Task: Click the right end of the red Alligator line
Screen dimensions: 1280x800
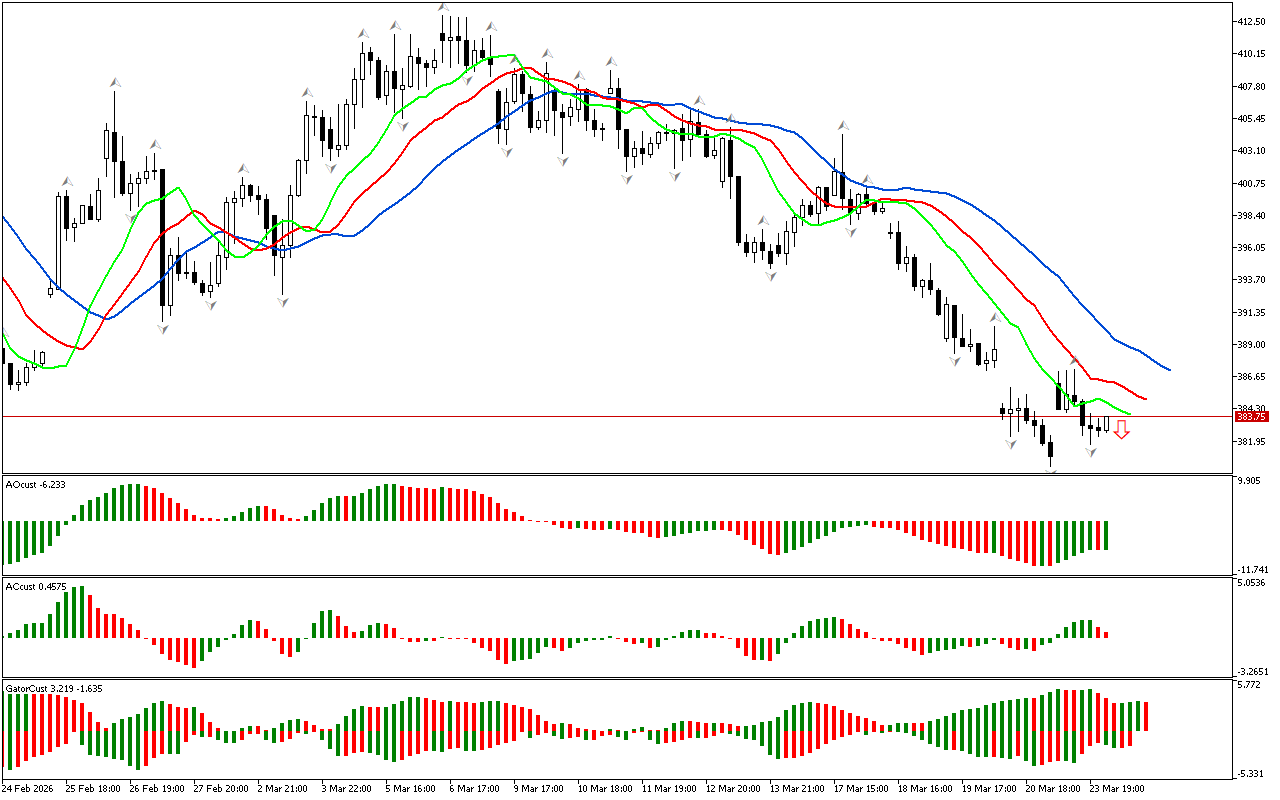Action: 1145,398
